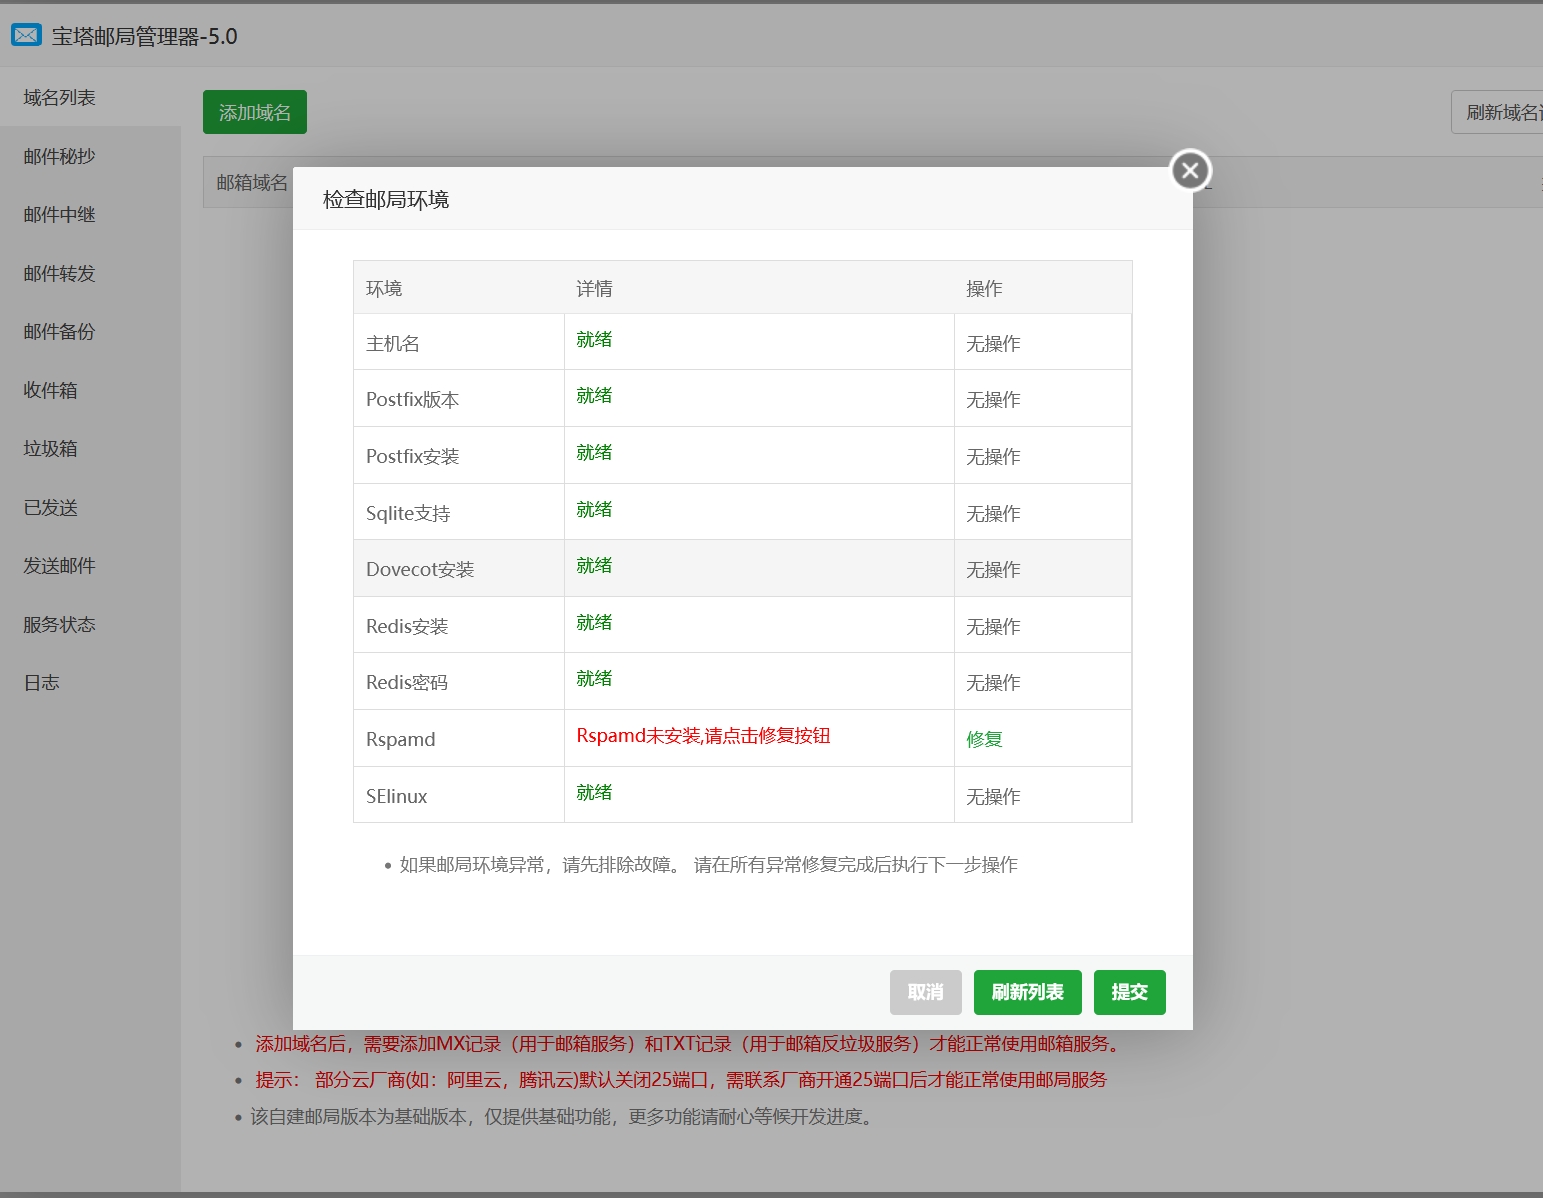Click 修复 to repair Rspamd
This screenshot has width=1543, height=1198.
tap(984, 739)
